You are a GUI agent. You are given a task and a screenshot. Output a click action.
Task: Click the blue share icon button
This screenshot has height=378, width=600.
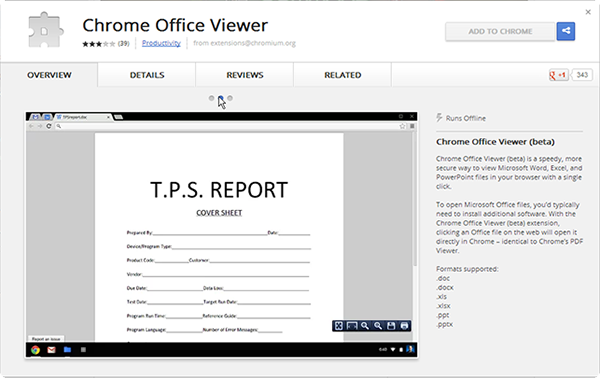pos(566,31)
